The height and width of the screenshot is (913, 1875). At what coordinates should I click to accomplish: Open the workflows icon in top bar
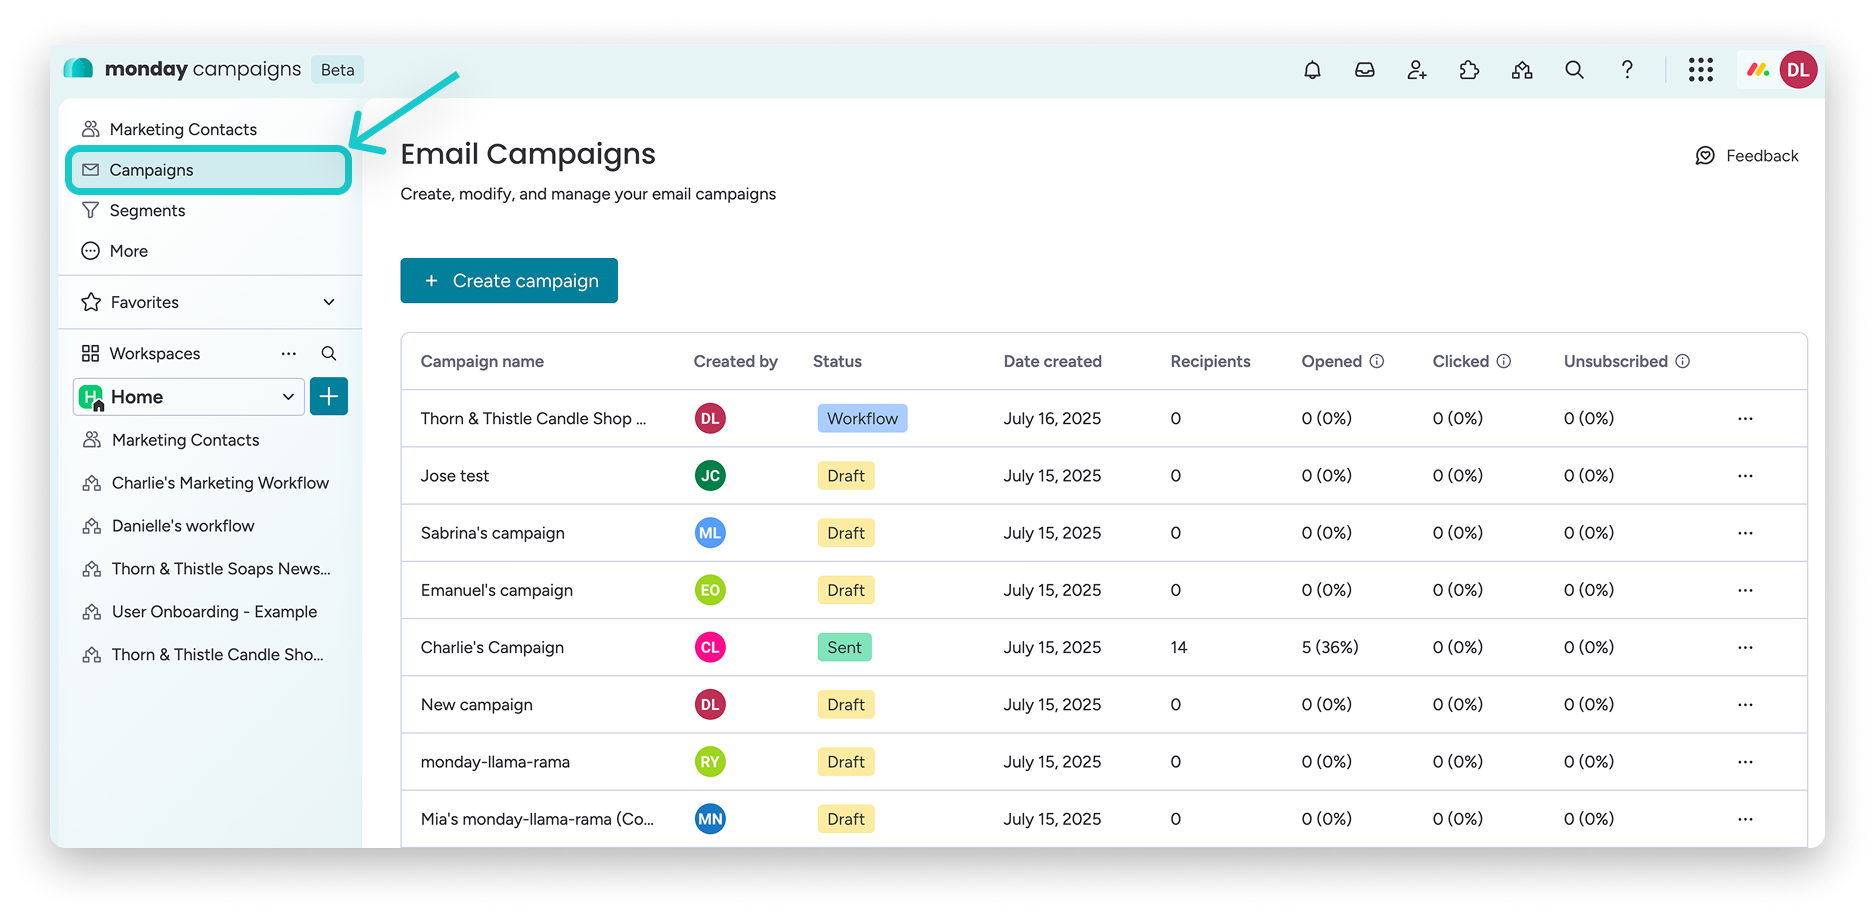(x=1522, y=70)
